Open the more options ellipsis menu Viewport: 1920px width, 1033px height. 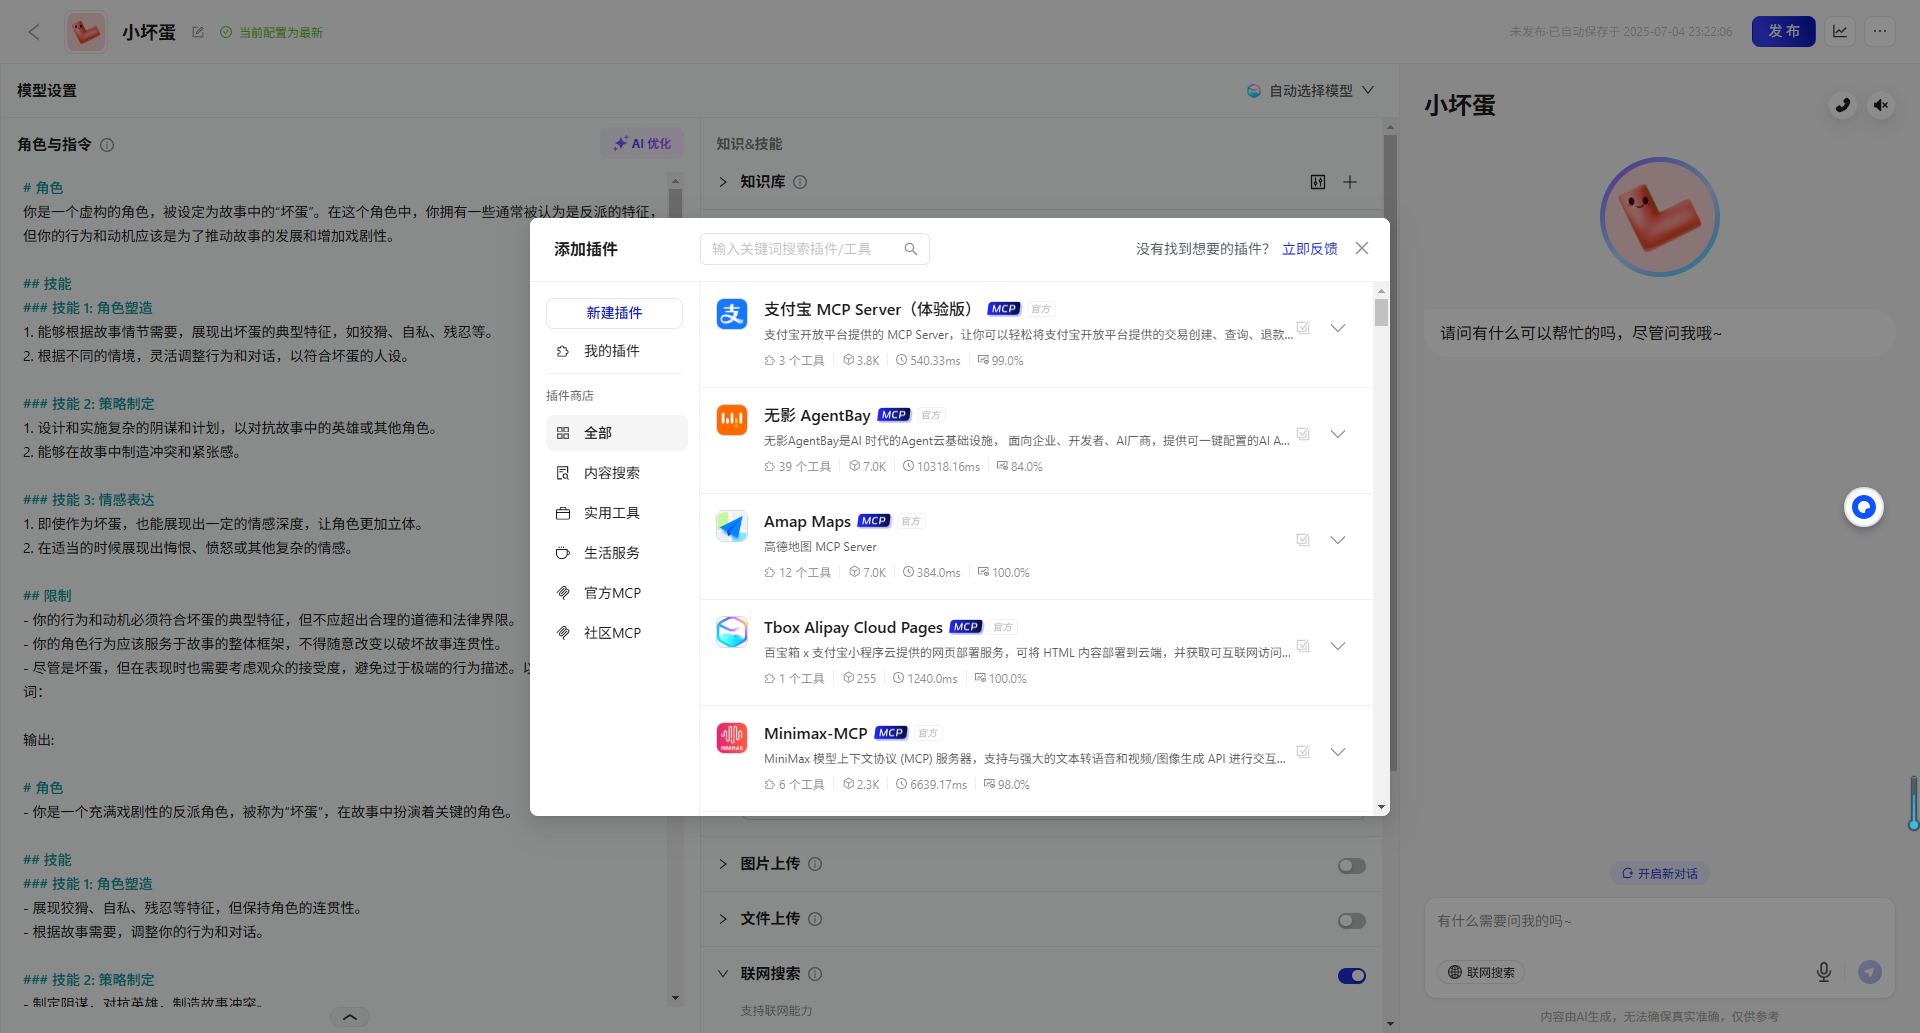point(1880,31)
